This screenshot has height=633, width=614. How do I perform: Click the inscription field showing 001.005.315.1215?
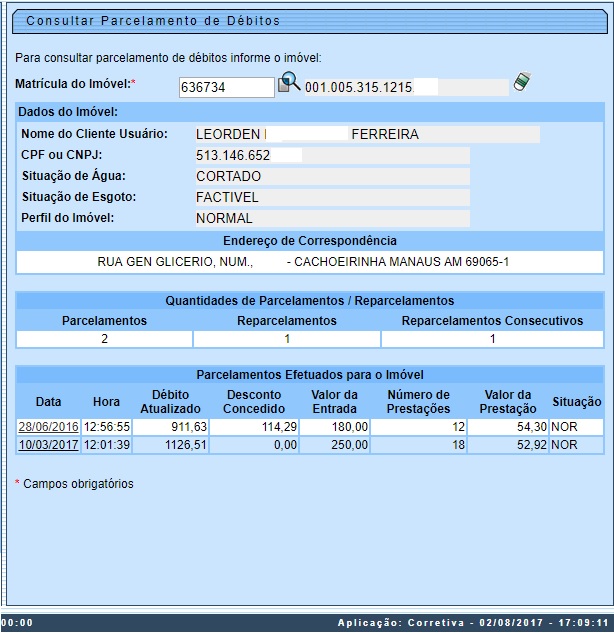(406, 88)
